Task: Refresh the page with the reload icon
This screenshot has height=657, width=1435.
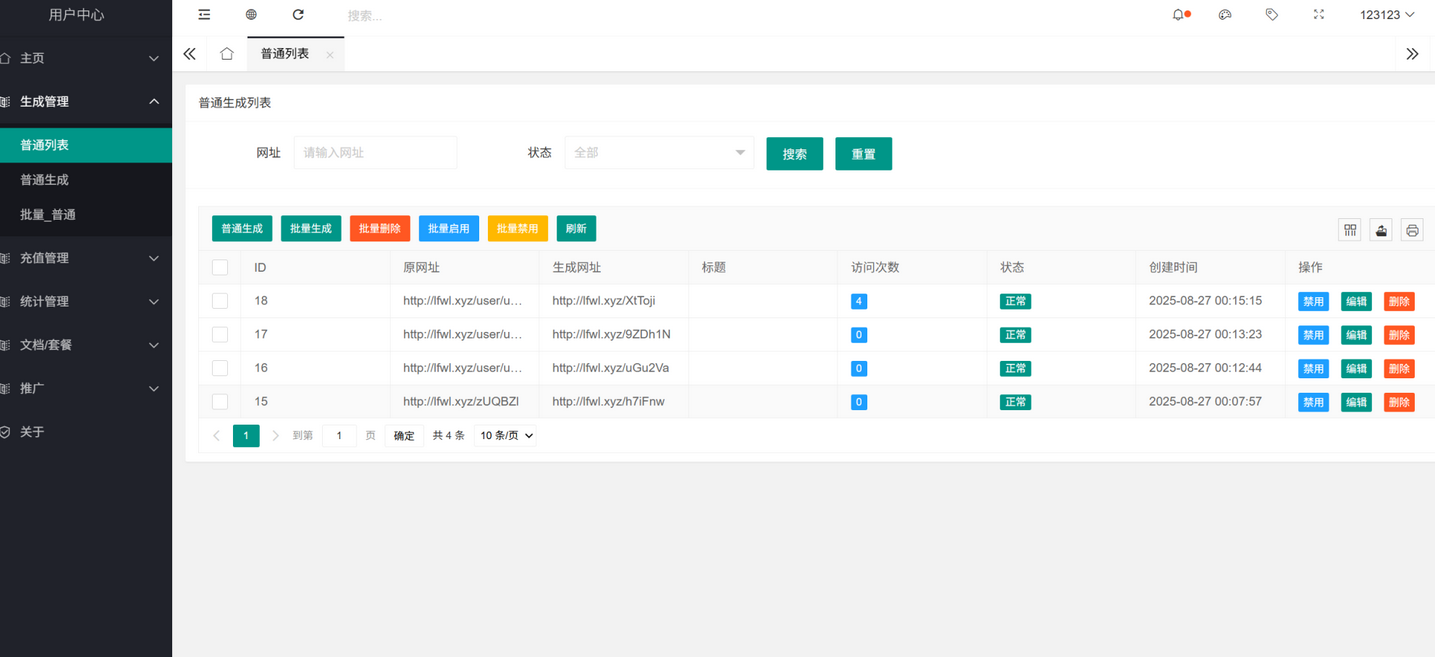Action: point(297,14)
